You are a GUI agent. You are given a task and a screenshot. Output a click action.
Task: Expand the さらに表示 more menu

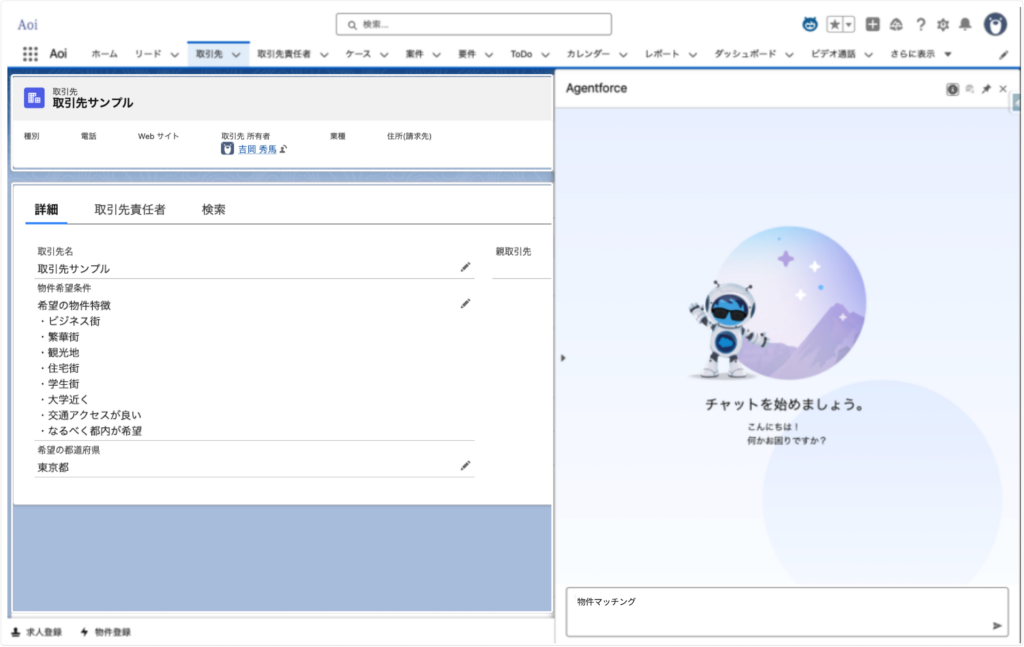921,54
